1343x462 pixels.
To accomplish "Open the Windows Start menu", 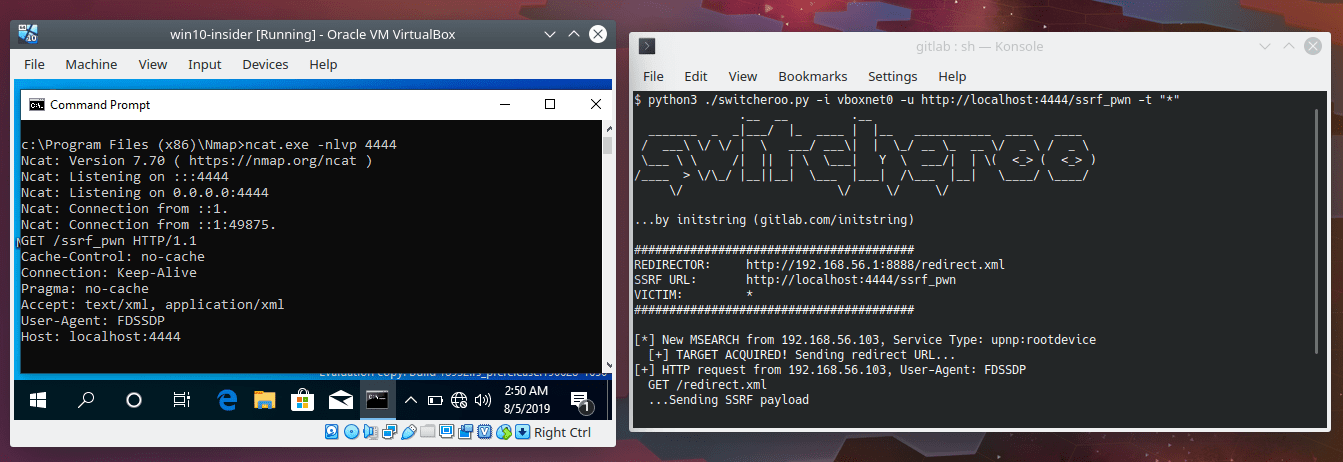I will (x=38, y=401).
